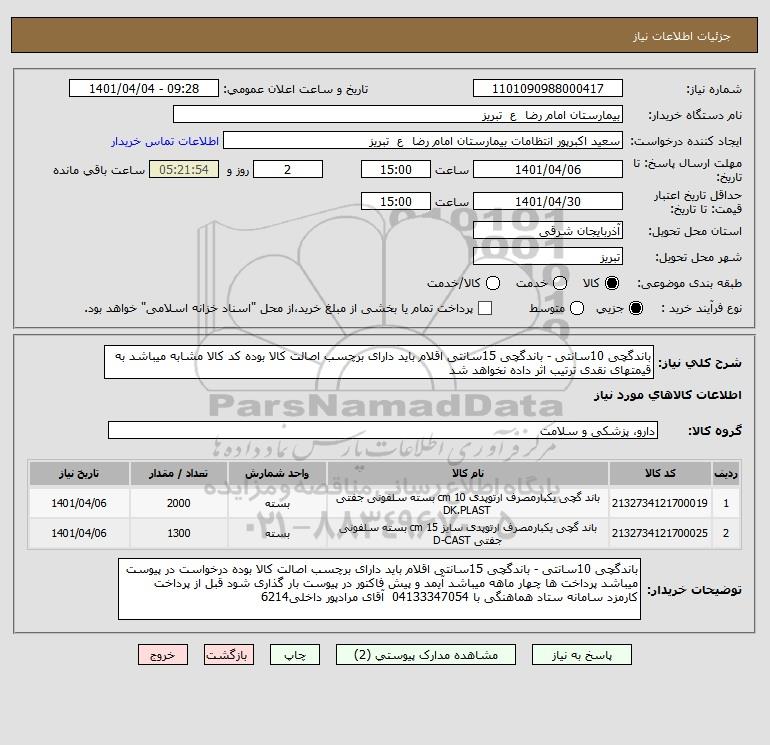This screenshot has width=770, height=745.
Task: Click the واحد شمارش column header
Action: tap(277, 473)
